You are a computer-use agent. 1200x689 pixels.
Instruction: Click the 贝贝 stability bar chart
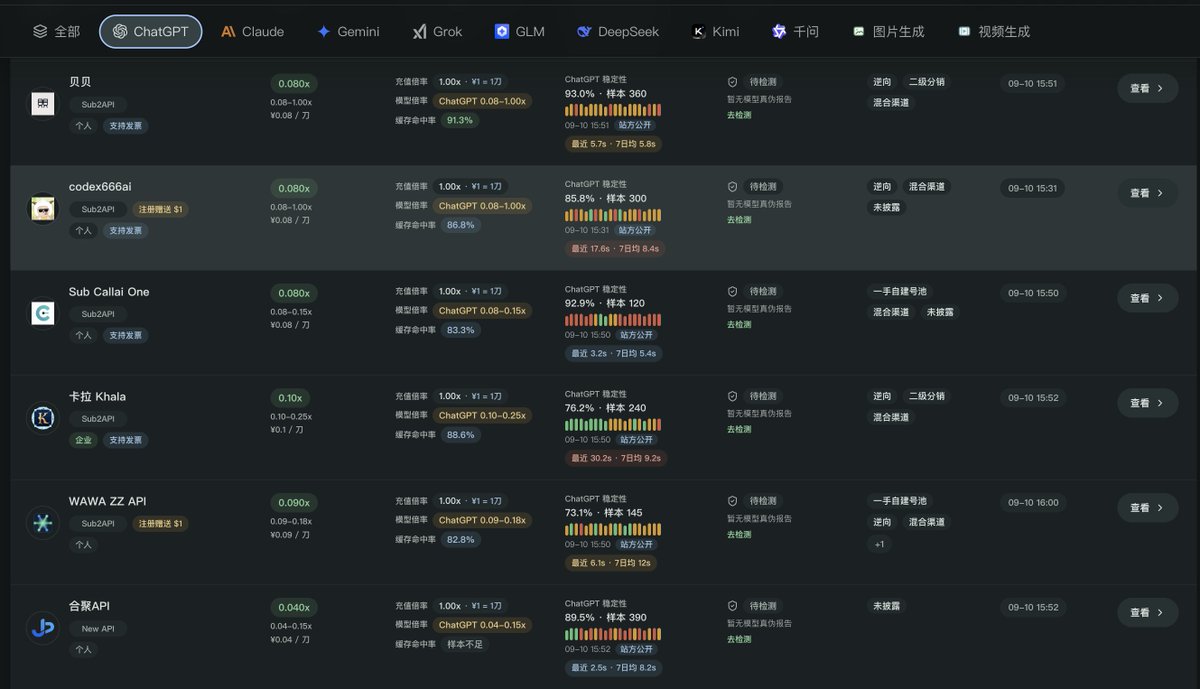[x=613, y=110]
